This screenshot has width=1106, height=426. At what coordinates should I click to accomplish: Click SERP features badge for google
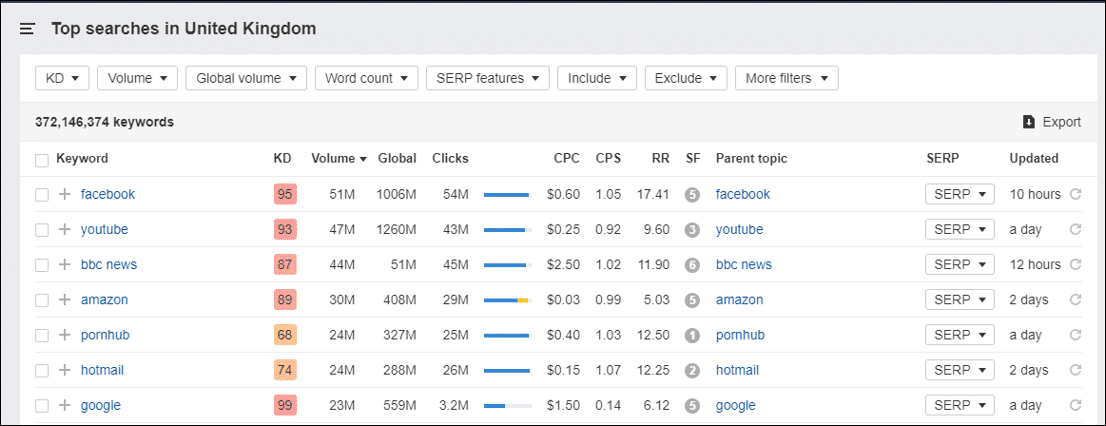click(x=693, y=406)
